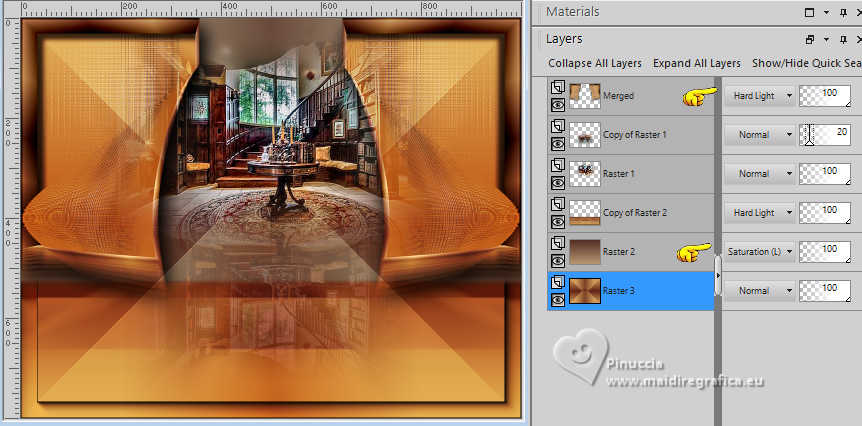Click the opacity slider of the Merged layer
Image resolution: width=862 pixels, height=426 pixels.
825,96
